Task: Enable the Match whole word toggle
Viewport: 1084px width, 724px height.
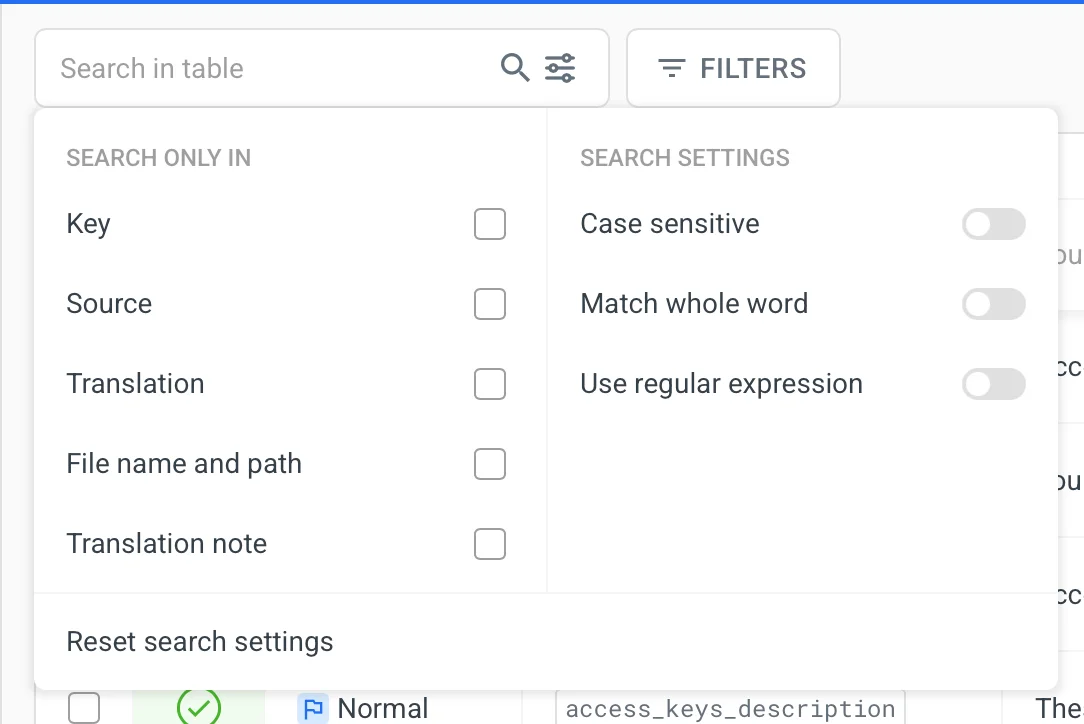Action: tap(994, 304)
